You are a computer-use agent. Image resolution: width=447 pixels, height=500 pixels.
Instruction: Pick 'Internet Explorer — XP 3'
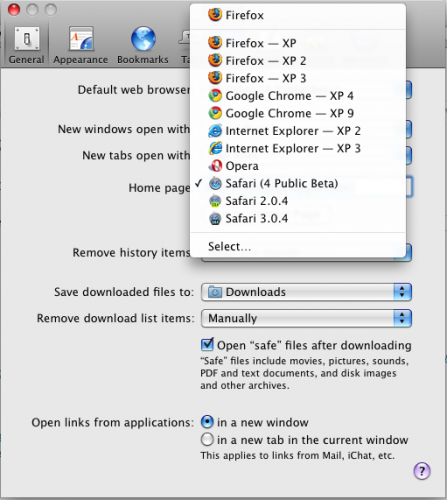point(298,148)
